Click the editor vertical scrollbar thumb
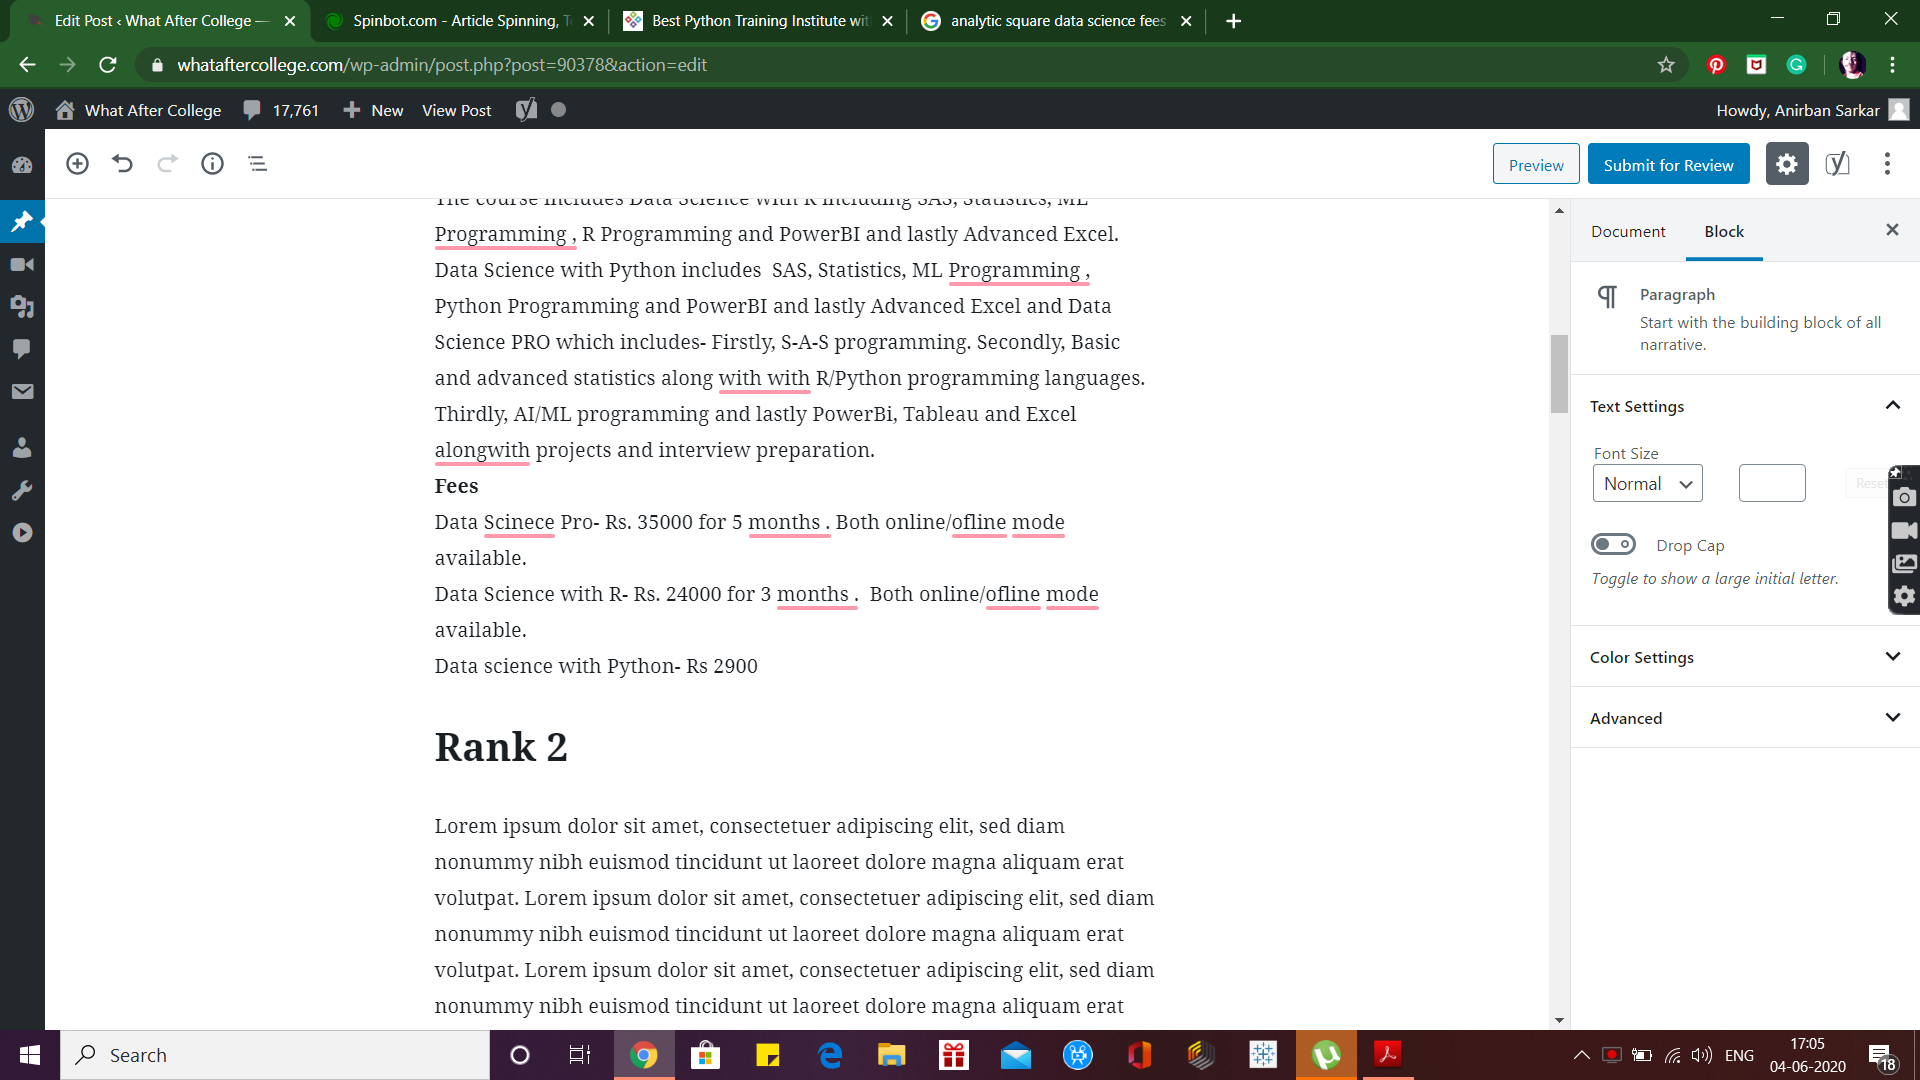Screen dimensions: 1920x1080 [x=1559, y=373]
